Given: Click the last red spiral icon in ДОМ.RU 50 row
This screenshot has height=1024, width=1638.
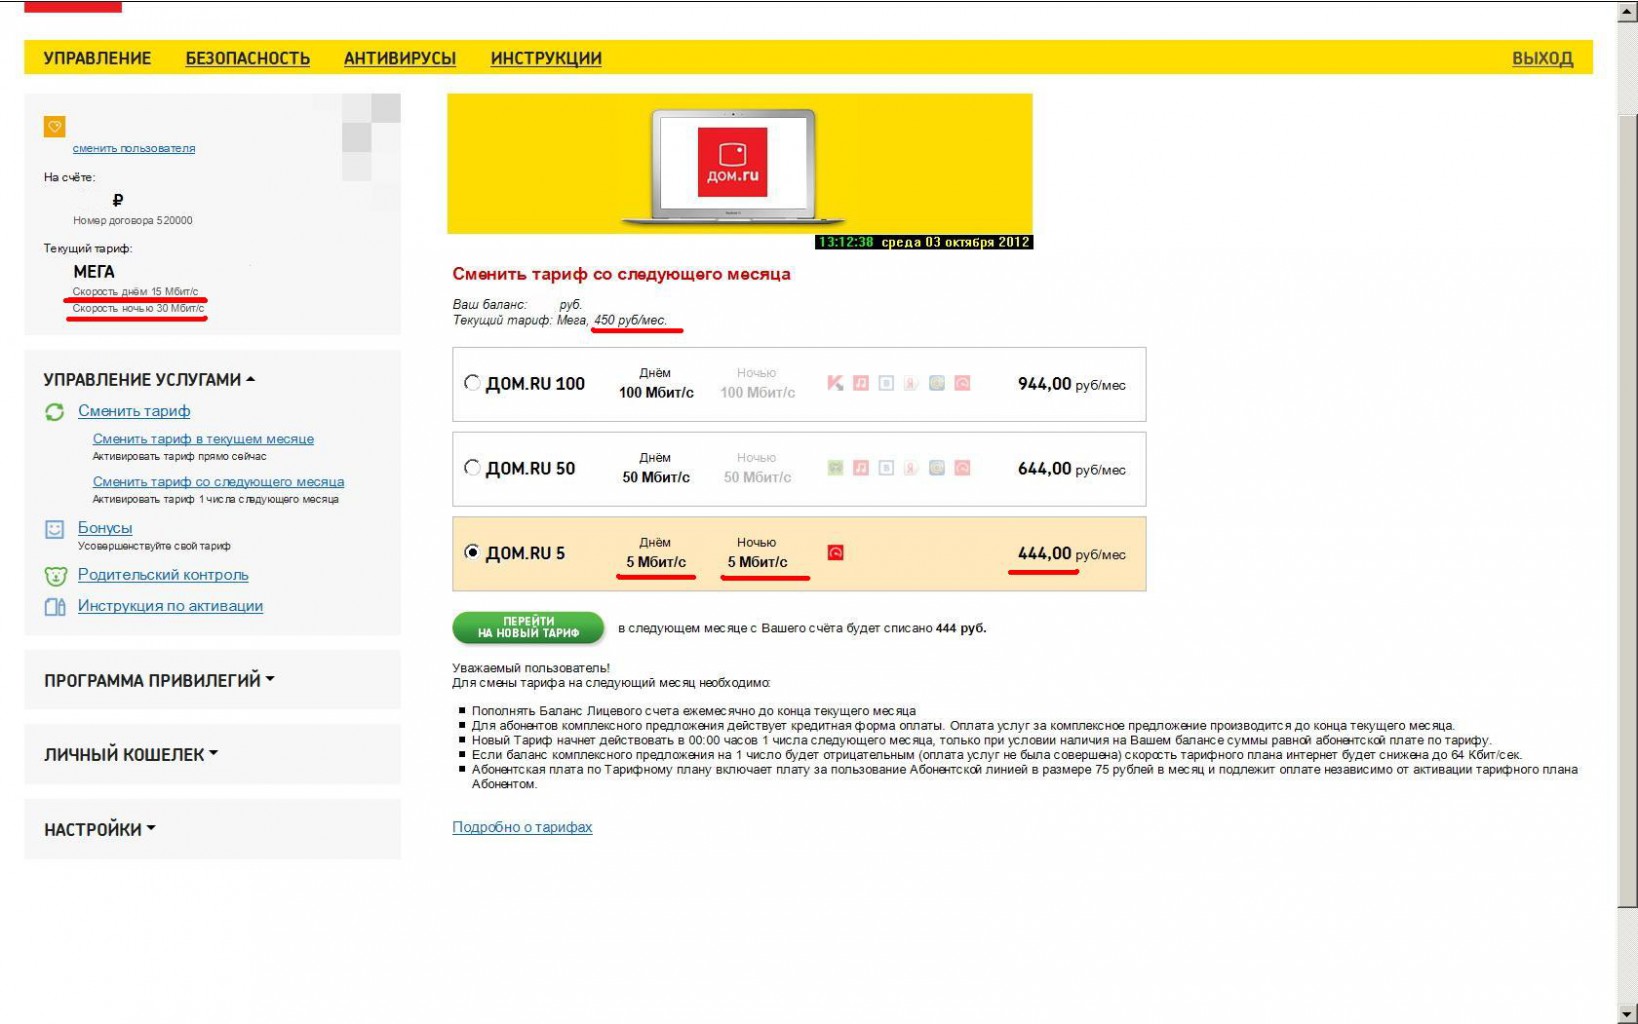Looking at the screenshot, I should [962, 468].
